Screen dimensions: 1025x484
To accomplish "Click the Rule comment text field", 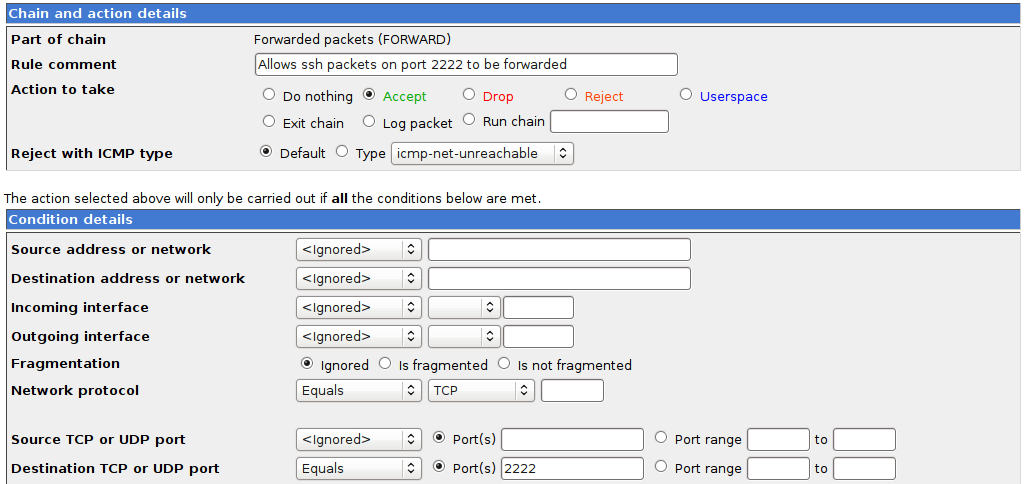I will click(466, 64).
